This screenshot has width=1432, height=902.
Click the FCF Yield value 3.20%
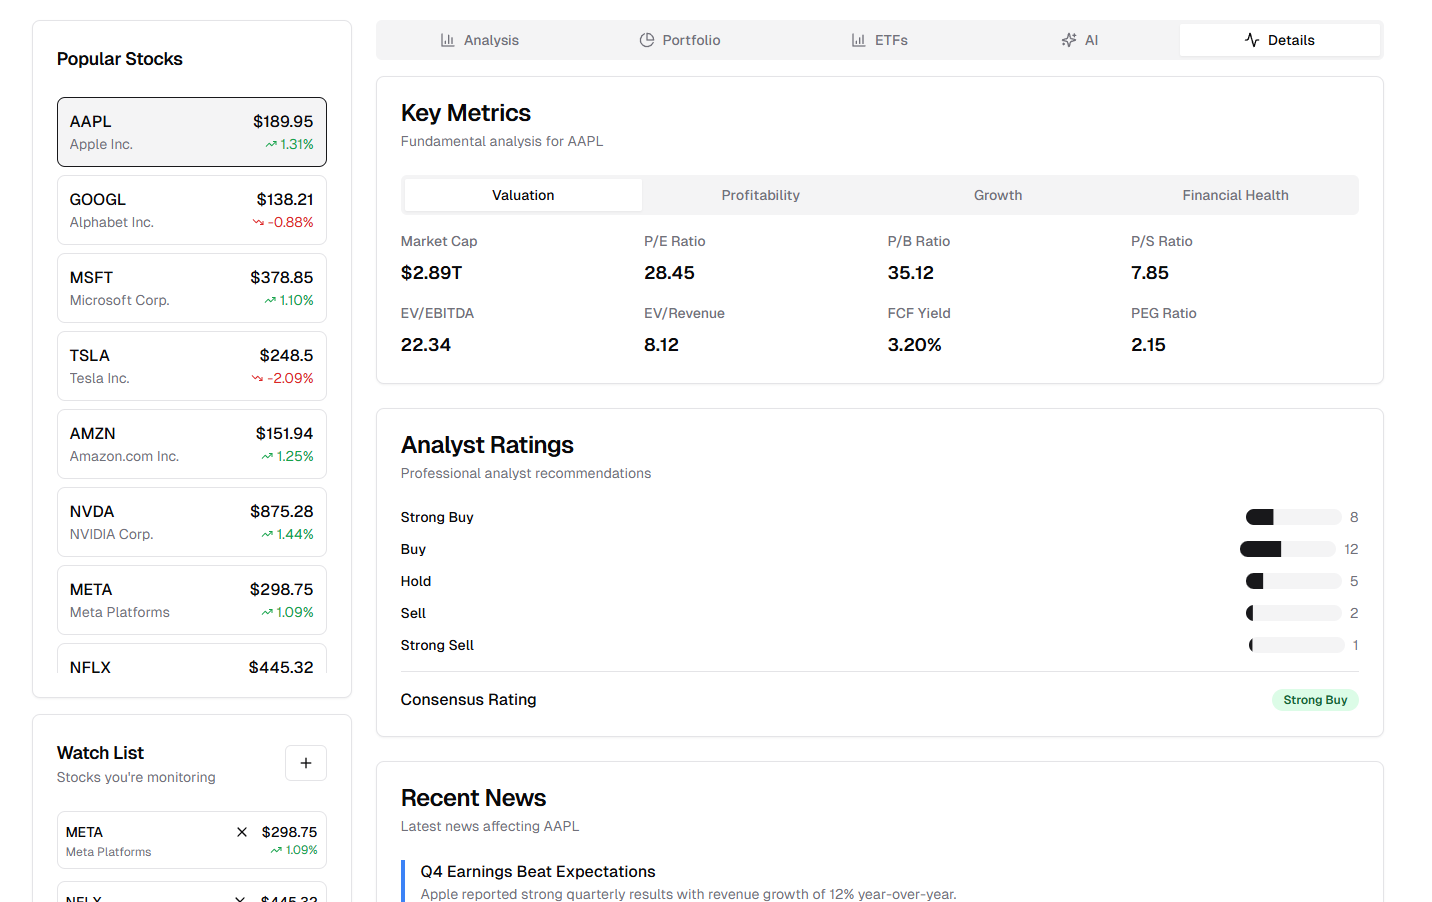915,345
